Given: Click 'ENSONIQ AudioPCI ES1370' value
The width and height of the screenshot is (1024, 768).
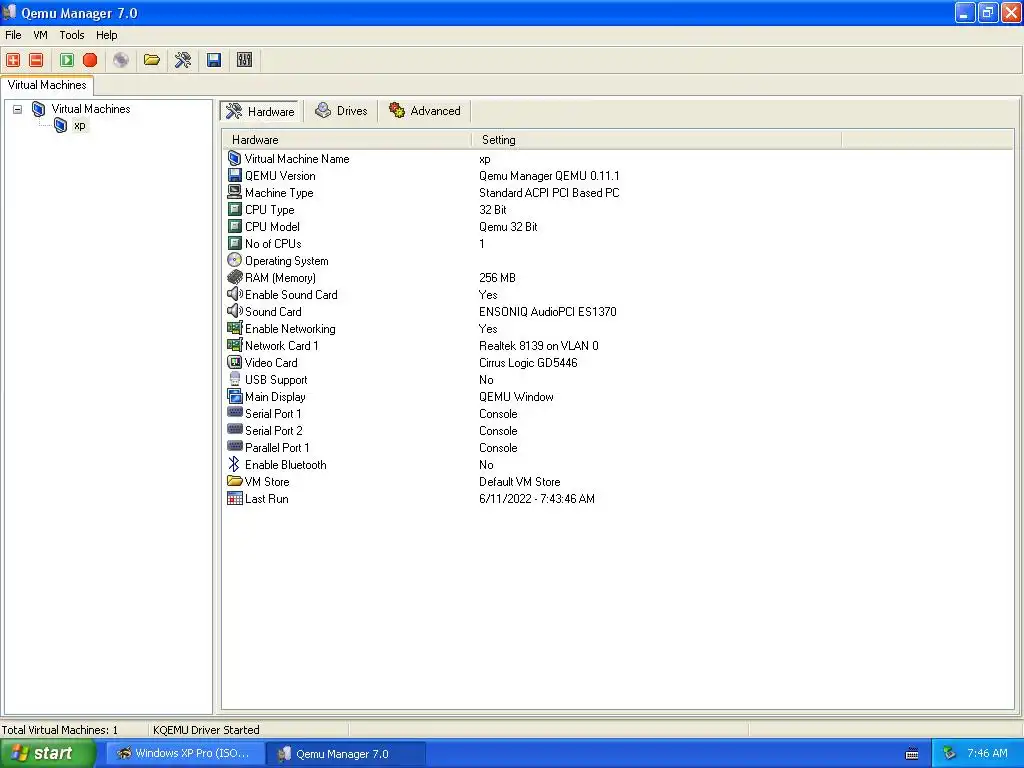Looking at the screenshot, I should tap(547, 312).
